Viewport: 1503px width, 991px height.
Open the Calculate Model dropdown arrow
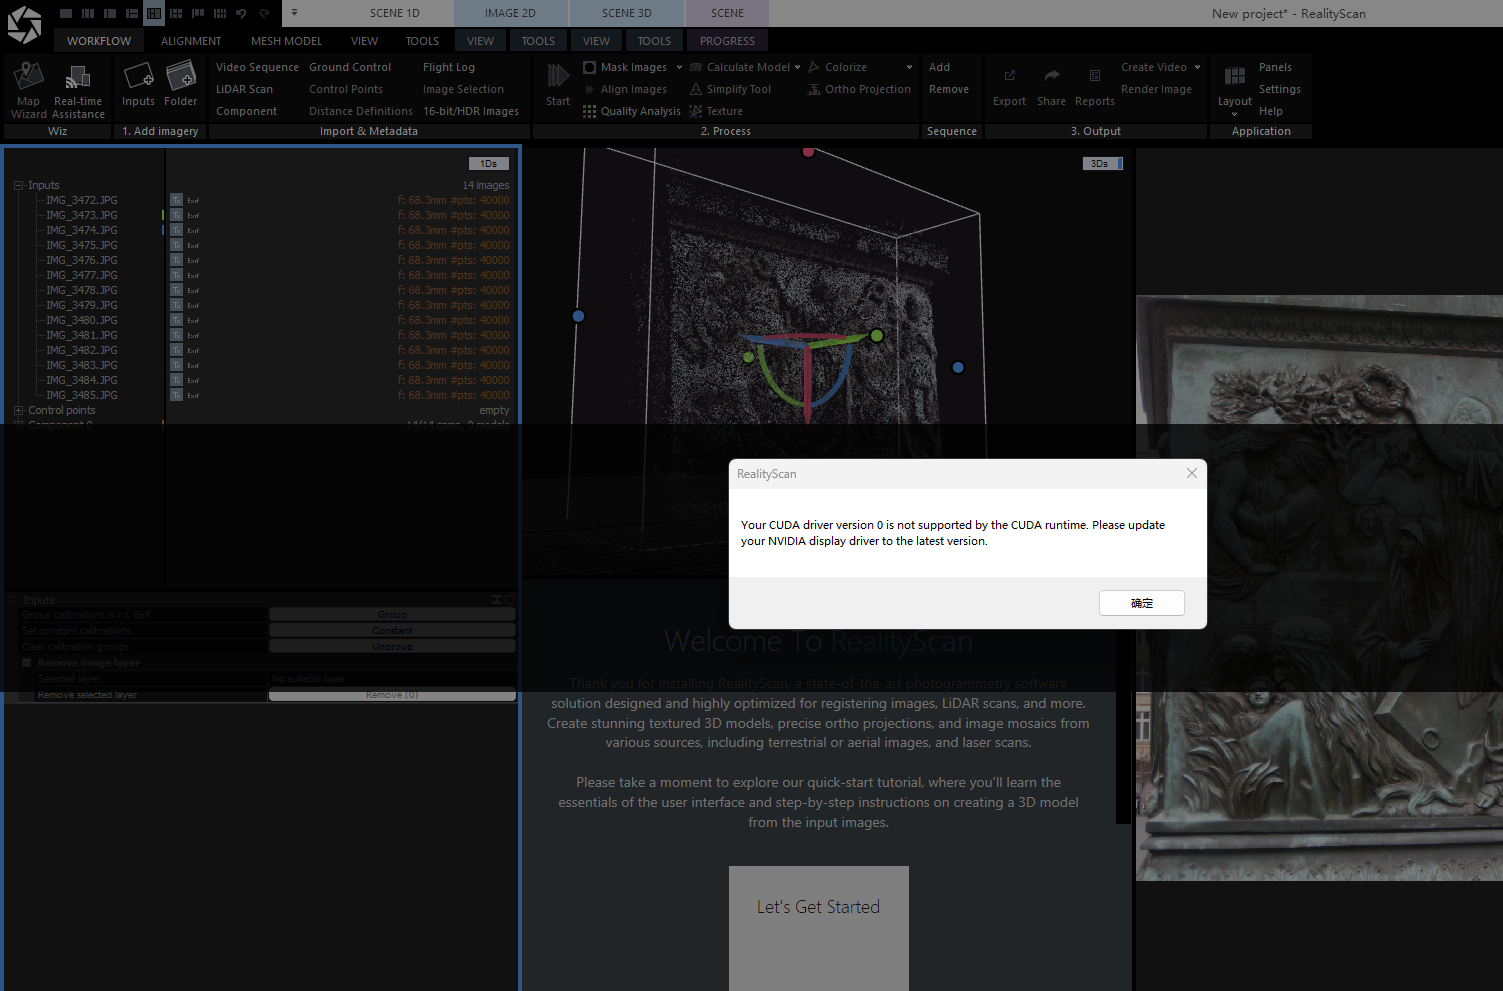tap(797, 67)
